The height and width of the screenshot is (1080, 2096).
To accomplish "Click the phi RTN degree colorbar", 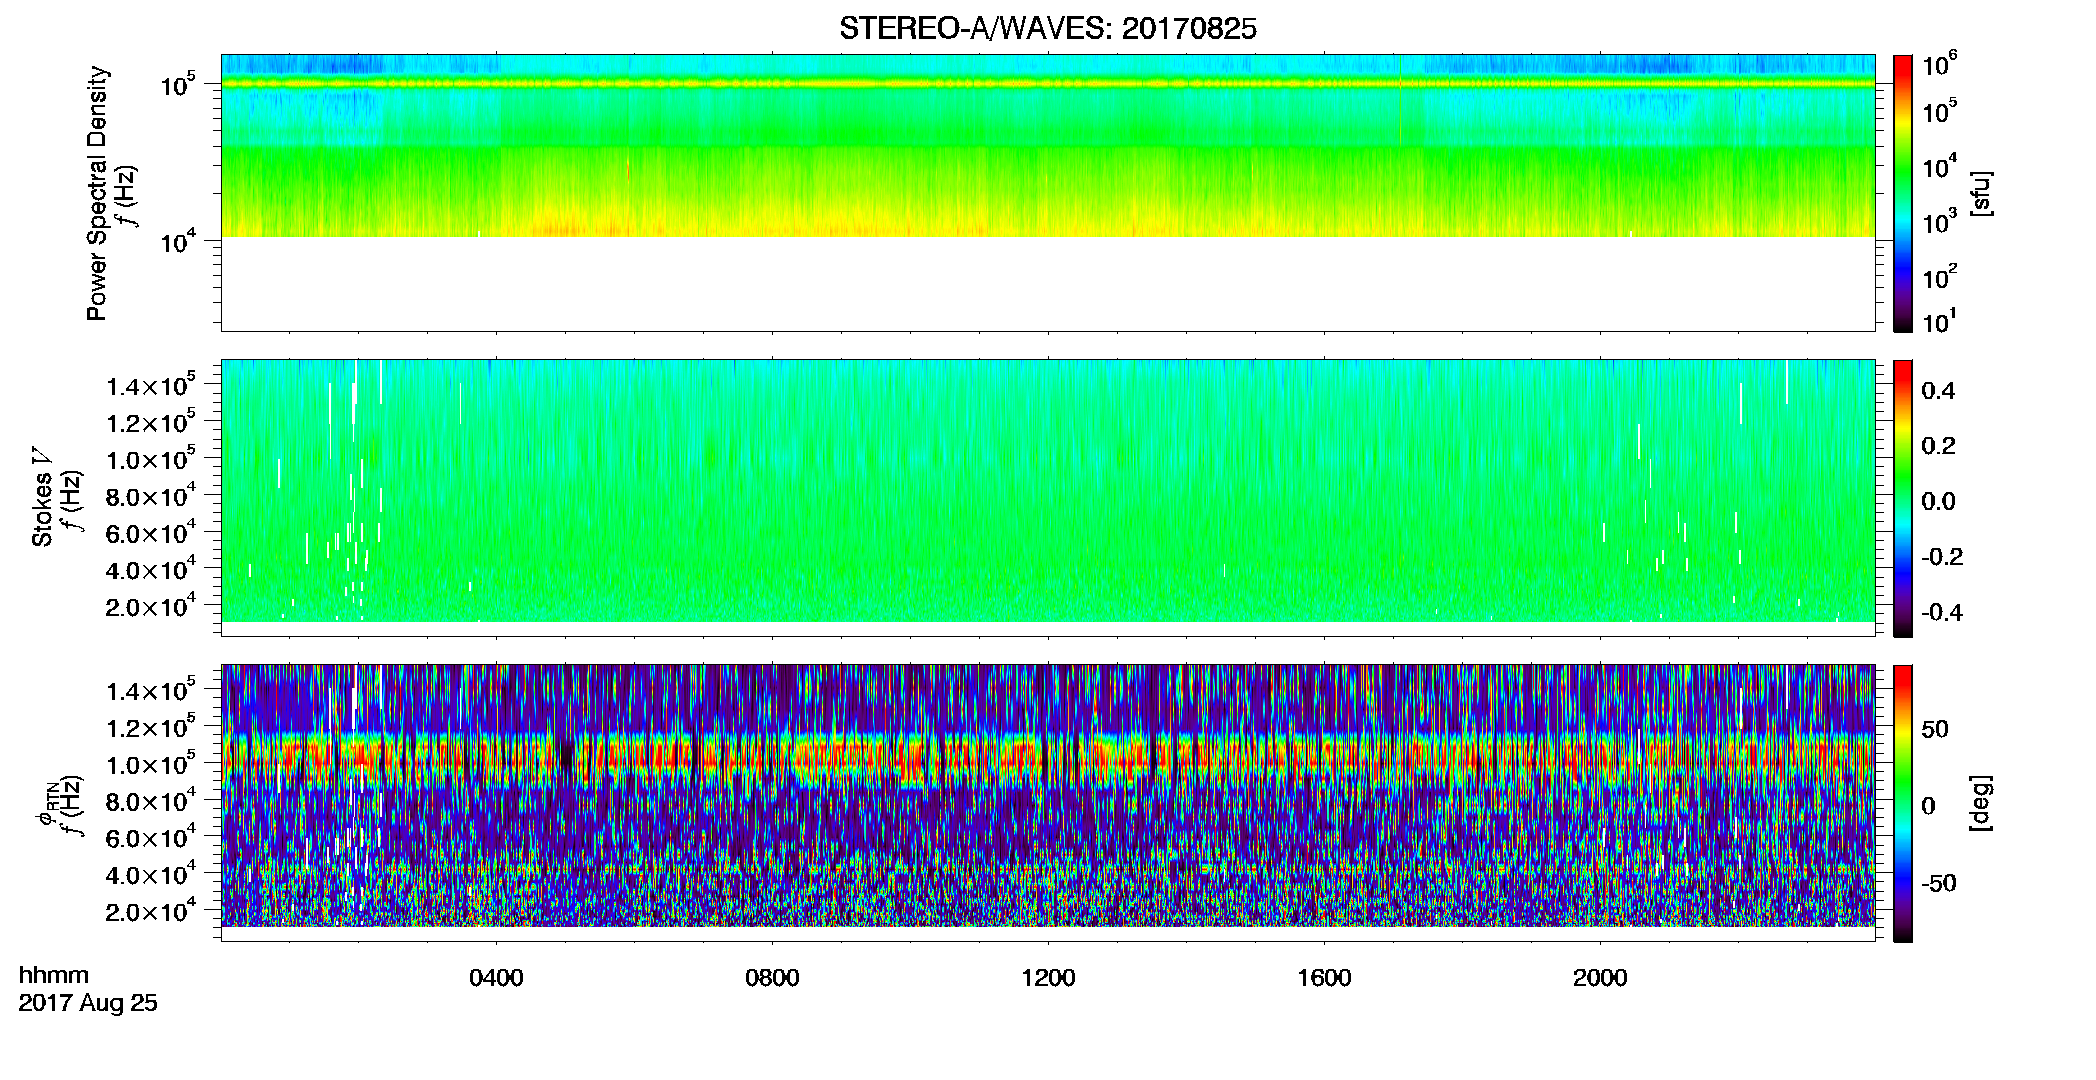I will click(x=1903, y=803).
